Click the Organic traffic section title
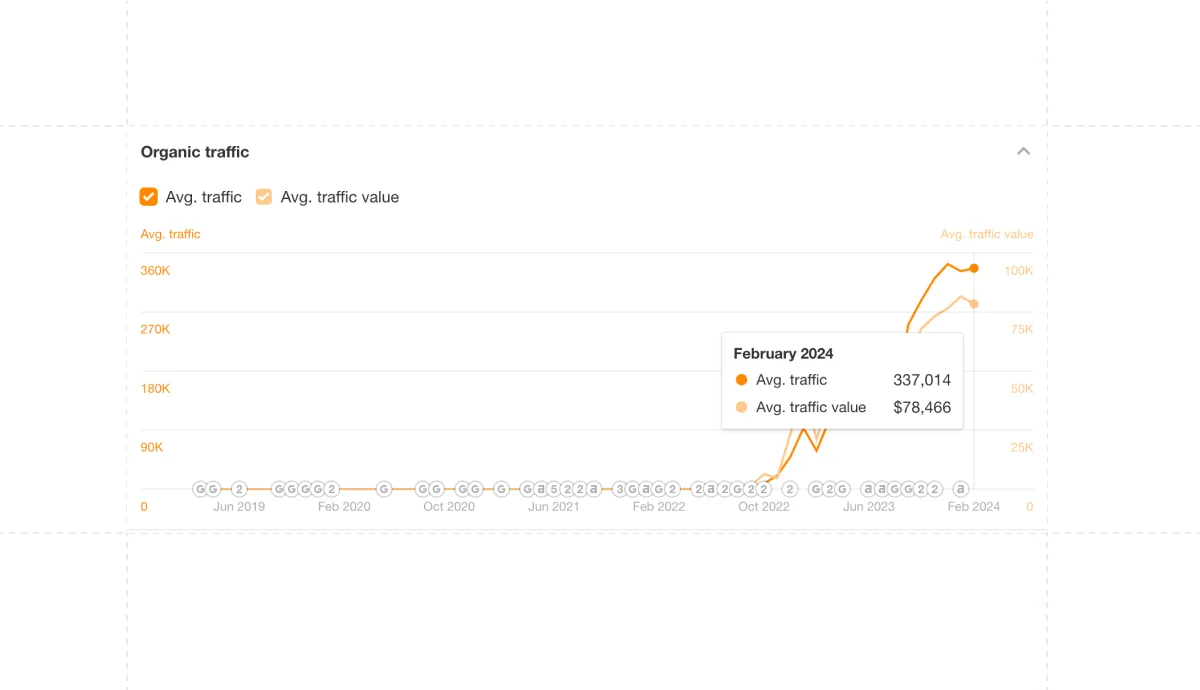The width and height of the screenshot is (1200, 690). (x=195, y=152)
